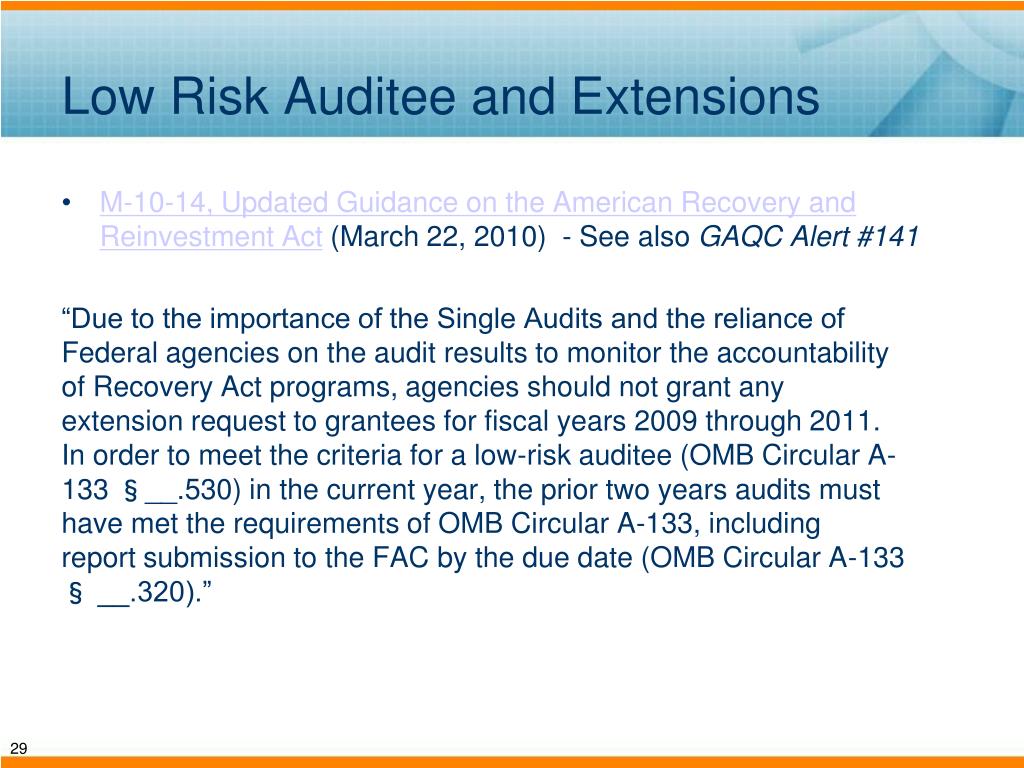Click the words Single Audits in the quote
The image size is (1024, 768).
pos(519,319)
